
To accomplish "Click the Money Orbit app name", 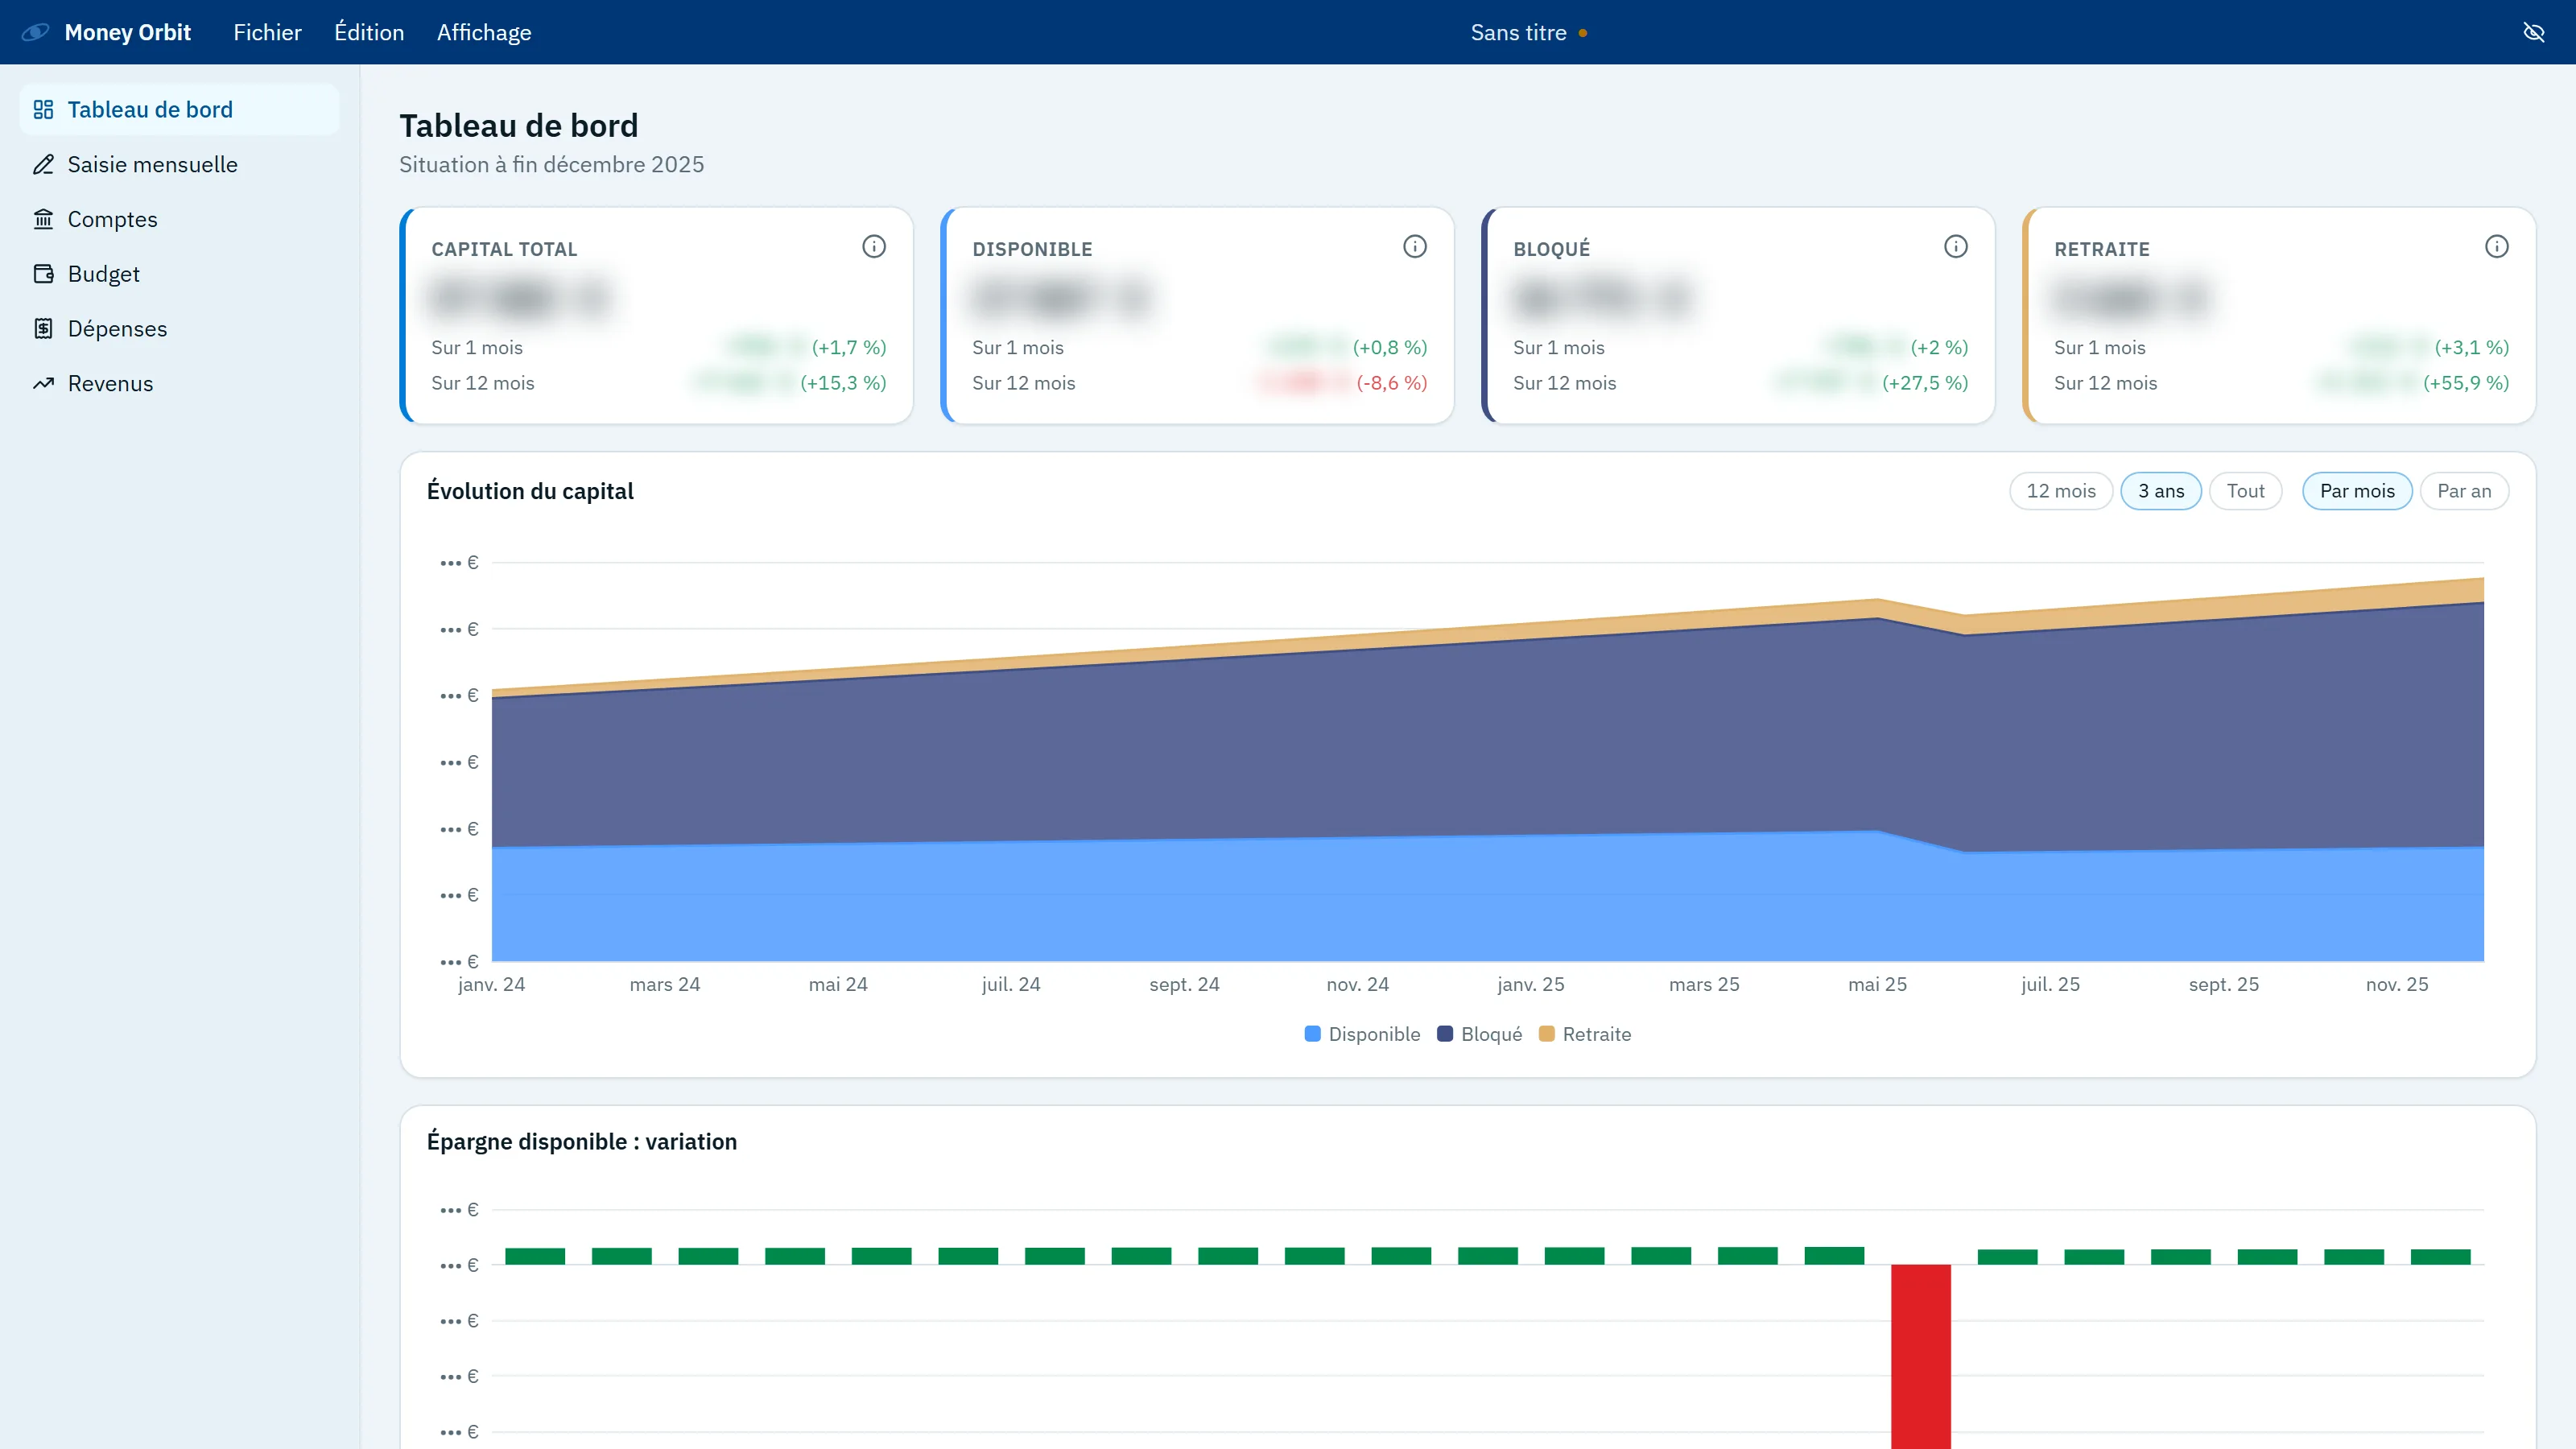I will pos(127,32).
